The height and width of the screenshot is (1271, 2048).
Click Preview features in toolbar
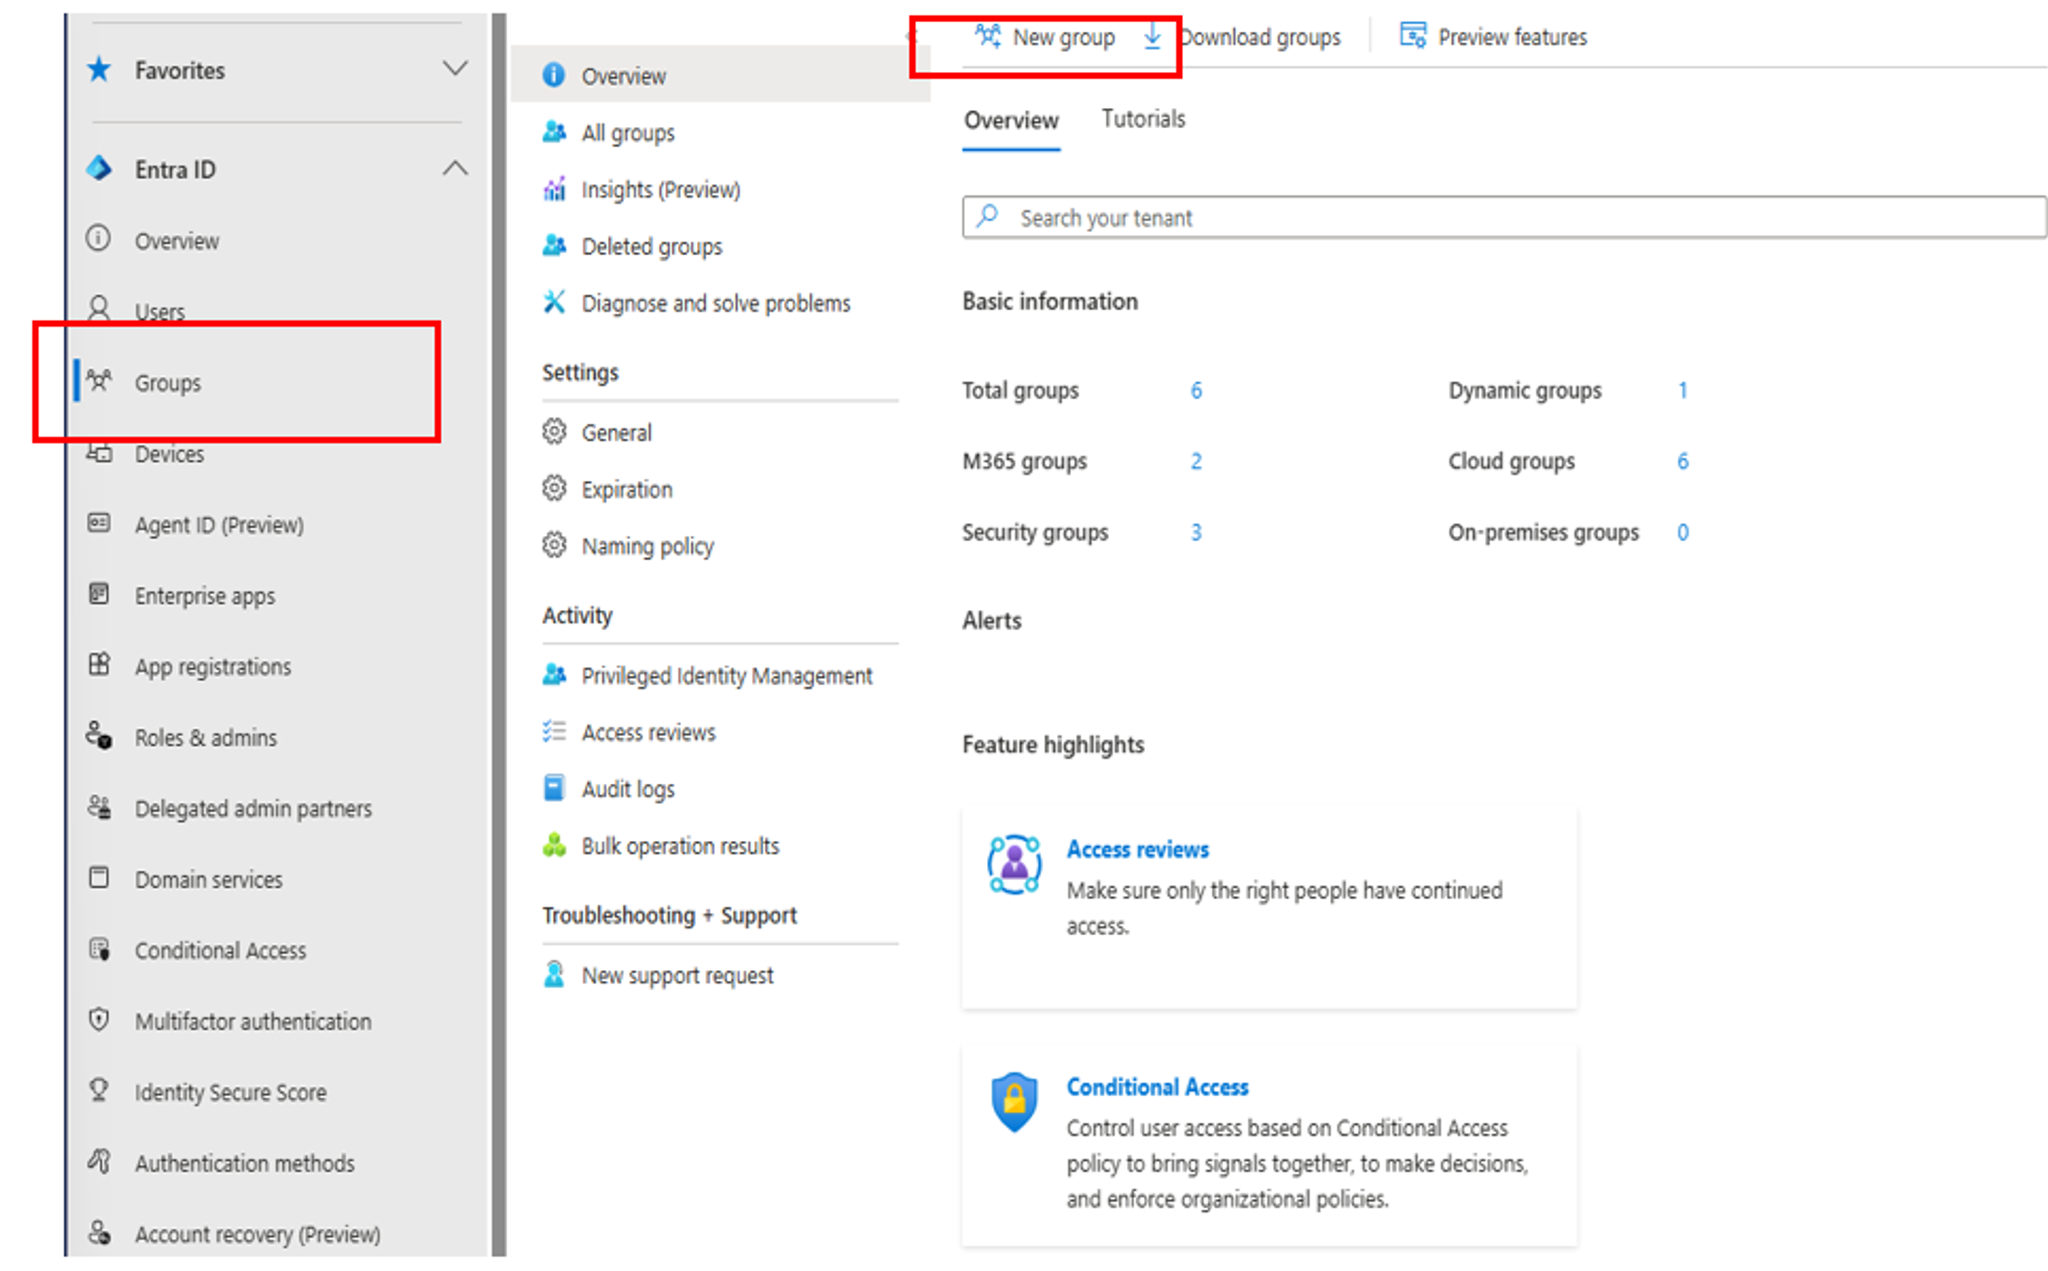(1494, 37)
